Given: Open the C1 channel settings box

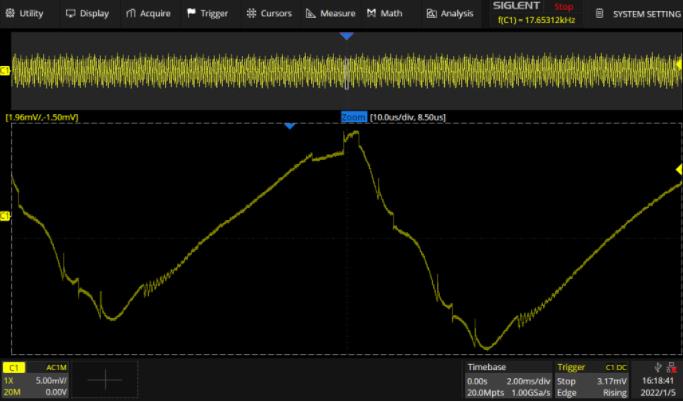Looking at the screenshot, I should point(36,380).
